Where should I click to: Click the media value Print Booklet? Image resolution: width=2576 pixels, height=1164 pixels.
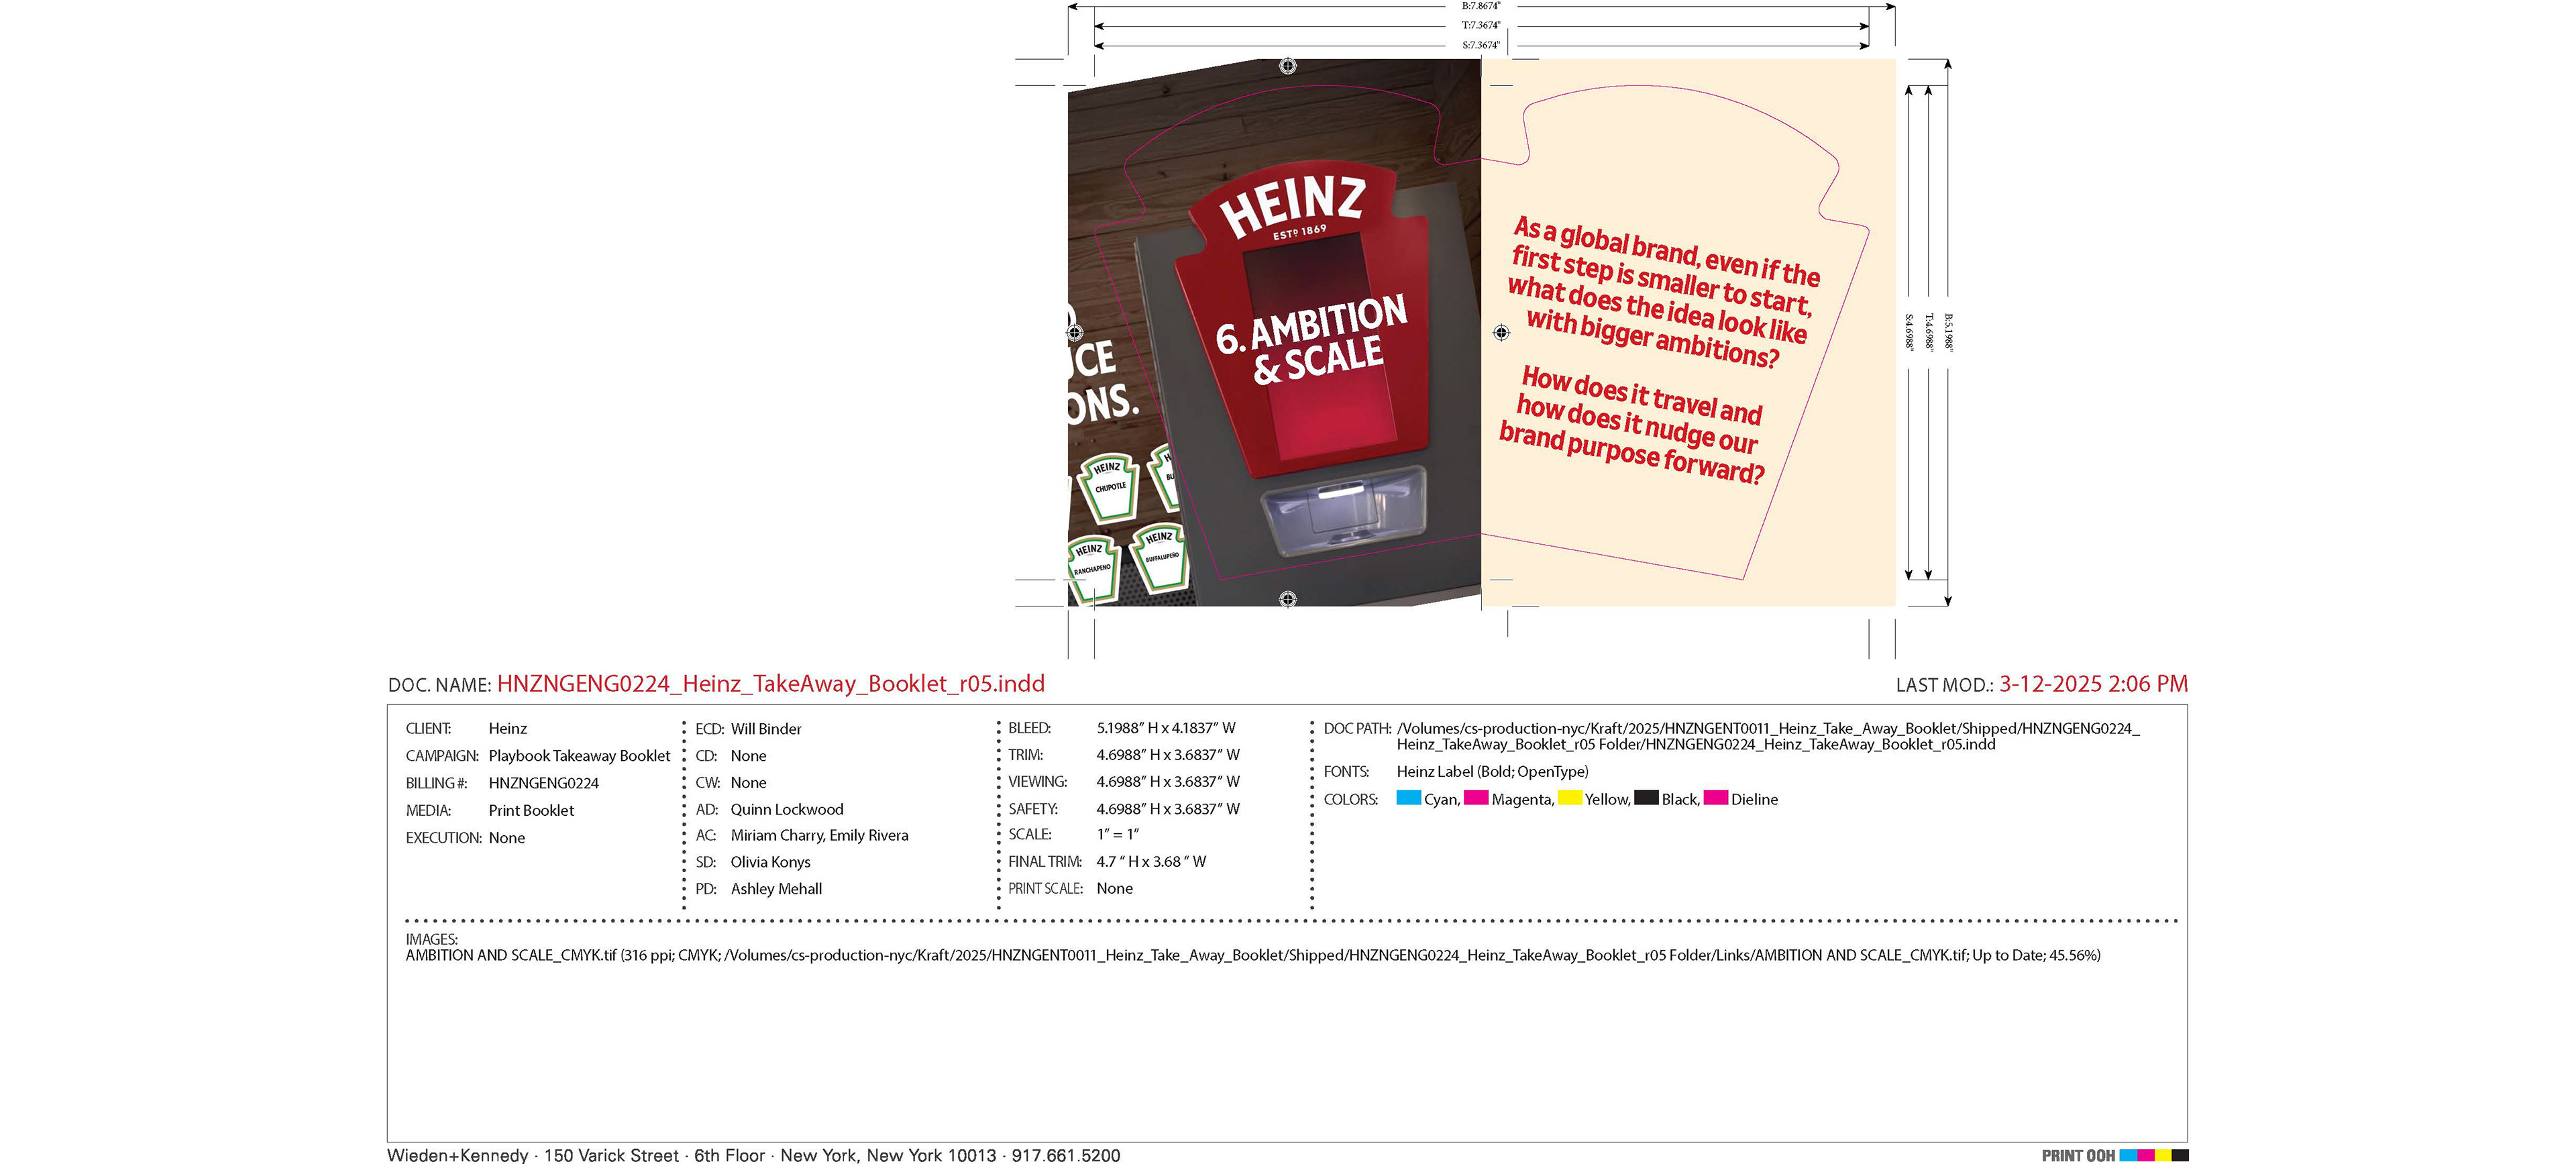(x=531, y=810)
